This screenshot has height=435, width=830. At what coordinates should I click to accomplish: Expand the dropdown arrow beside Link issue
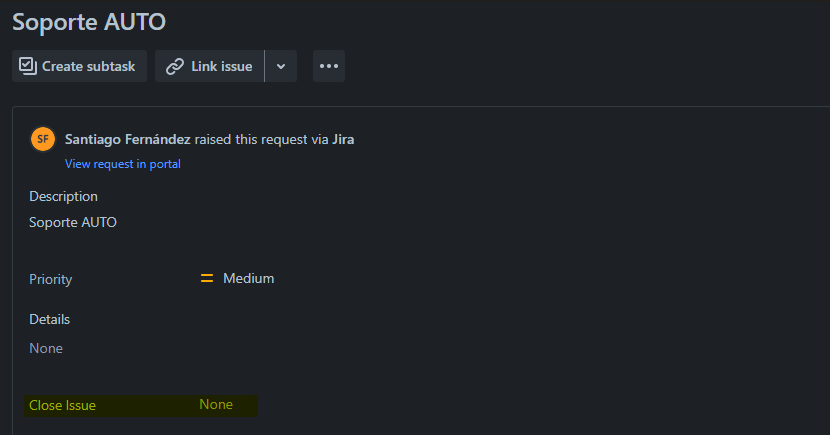pyautogui.click(x=281, y=67)
